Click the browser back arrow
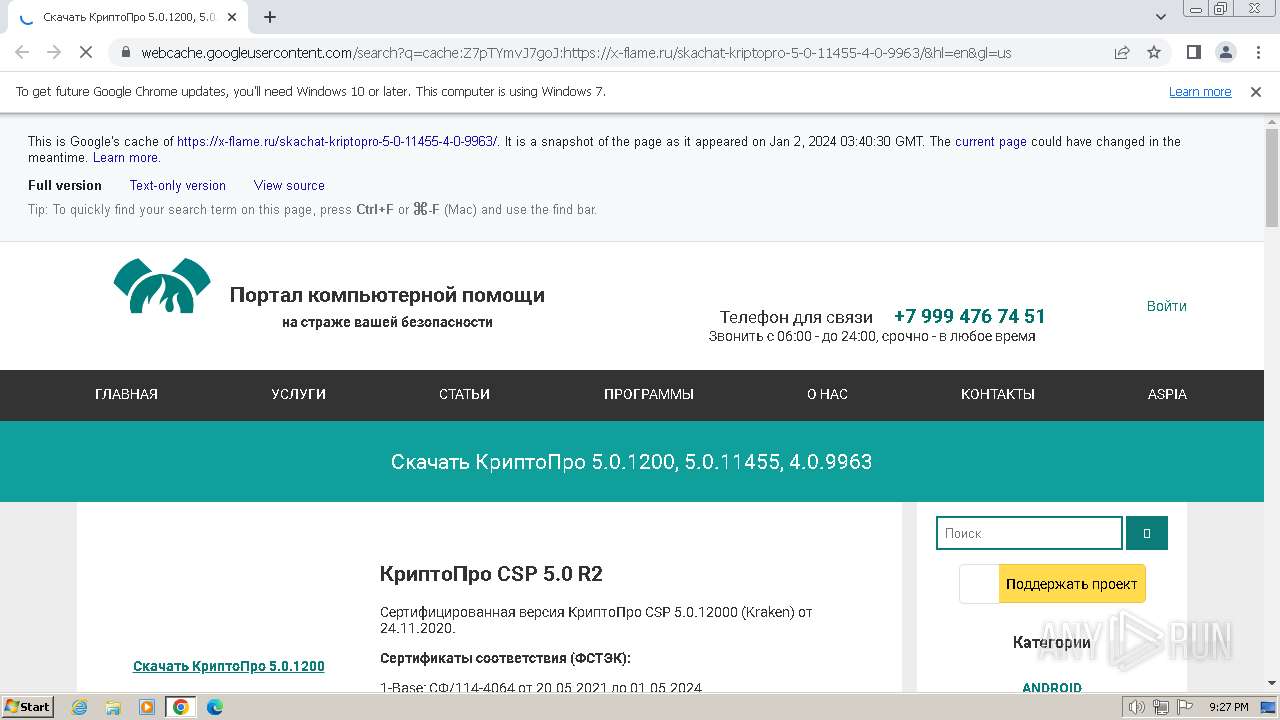 pos(22,52)
